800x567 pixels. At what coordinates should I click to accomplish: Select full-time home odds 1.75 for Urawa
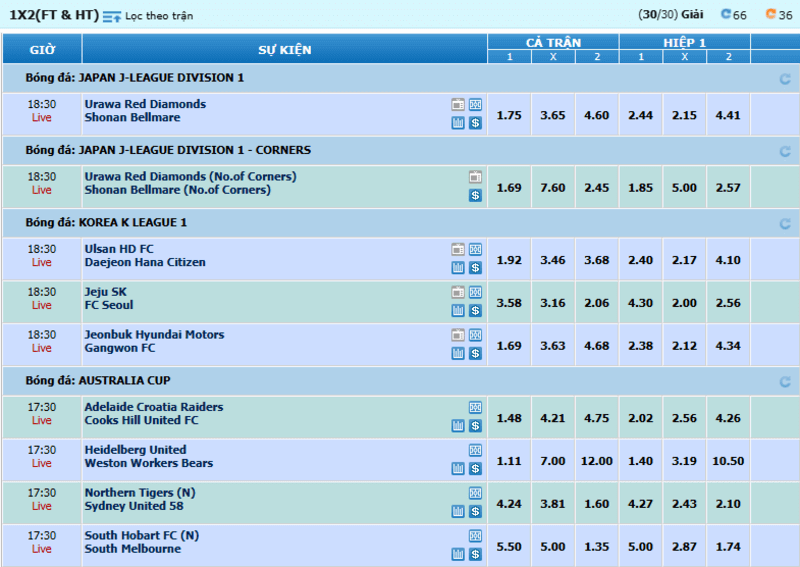tap(509, 115)
